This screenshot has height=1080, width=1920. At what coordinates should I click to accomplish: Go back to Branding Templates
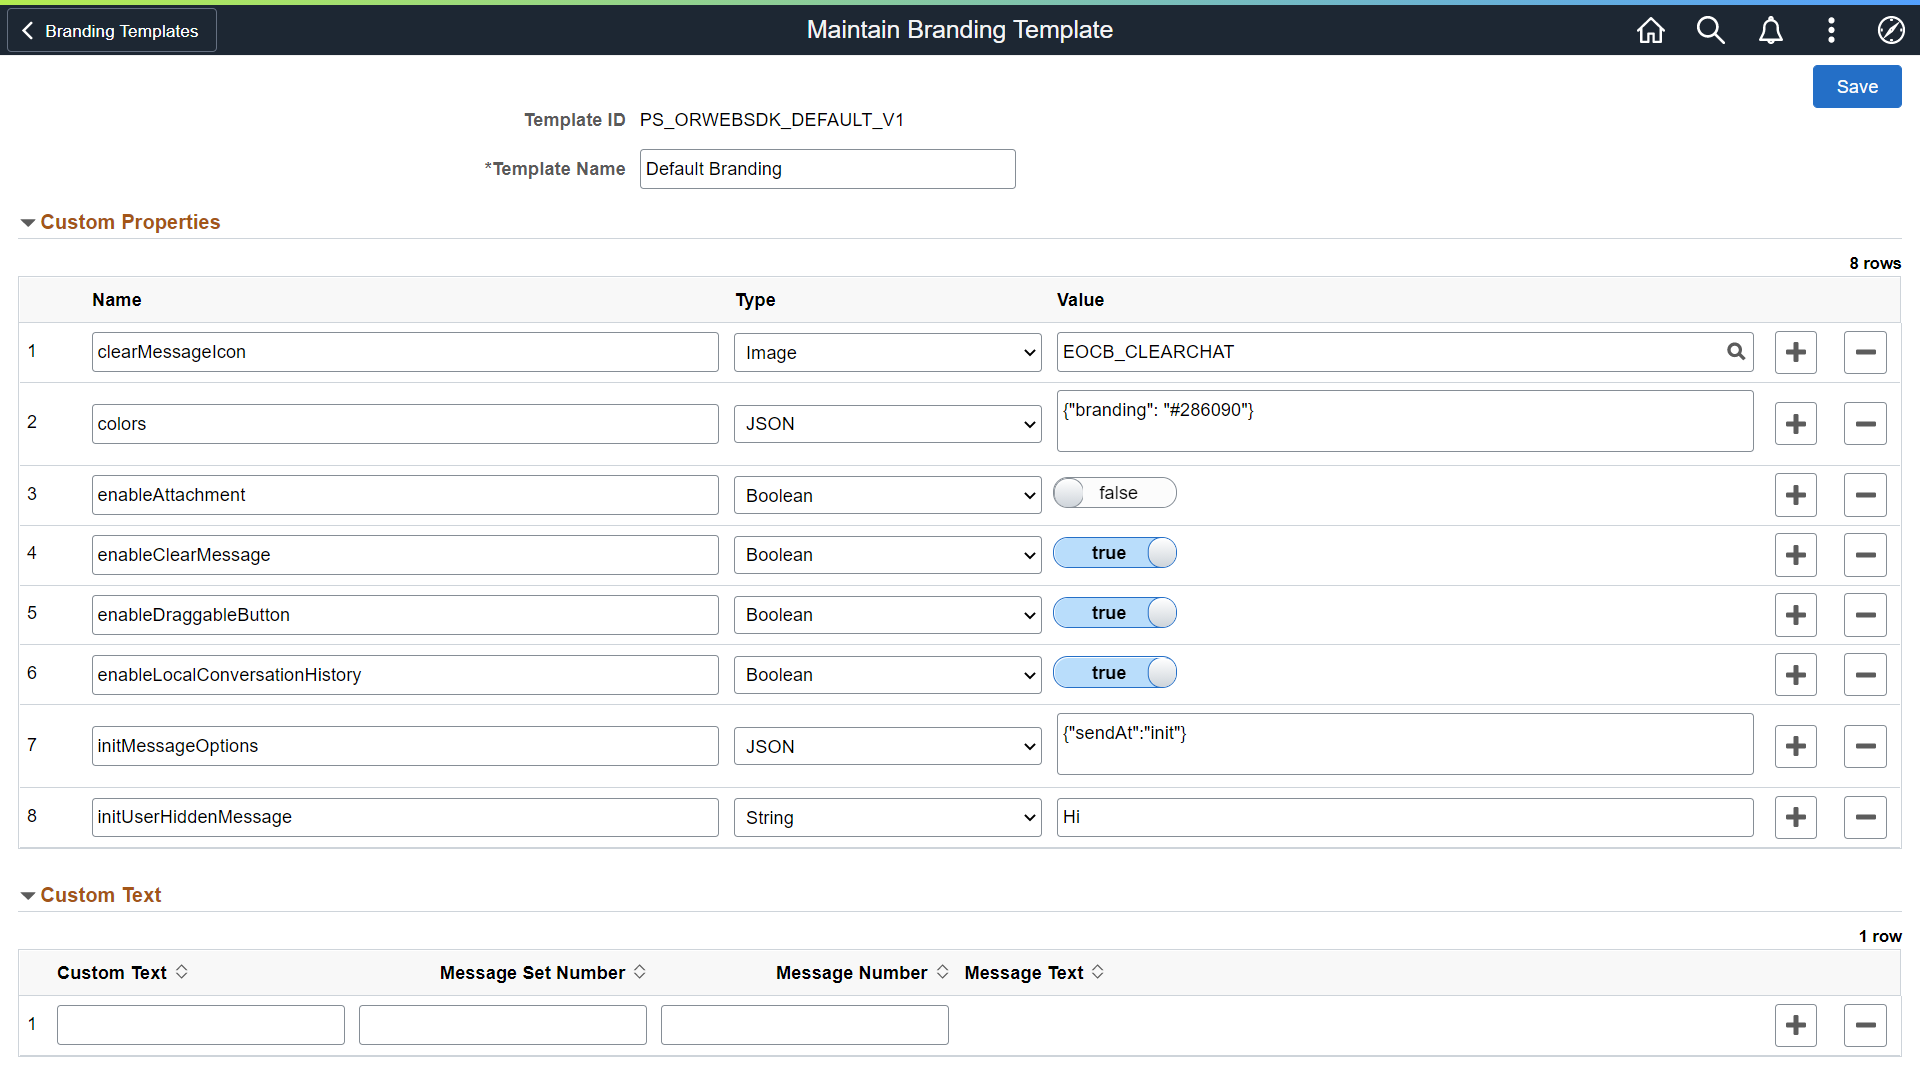[111, 31]
